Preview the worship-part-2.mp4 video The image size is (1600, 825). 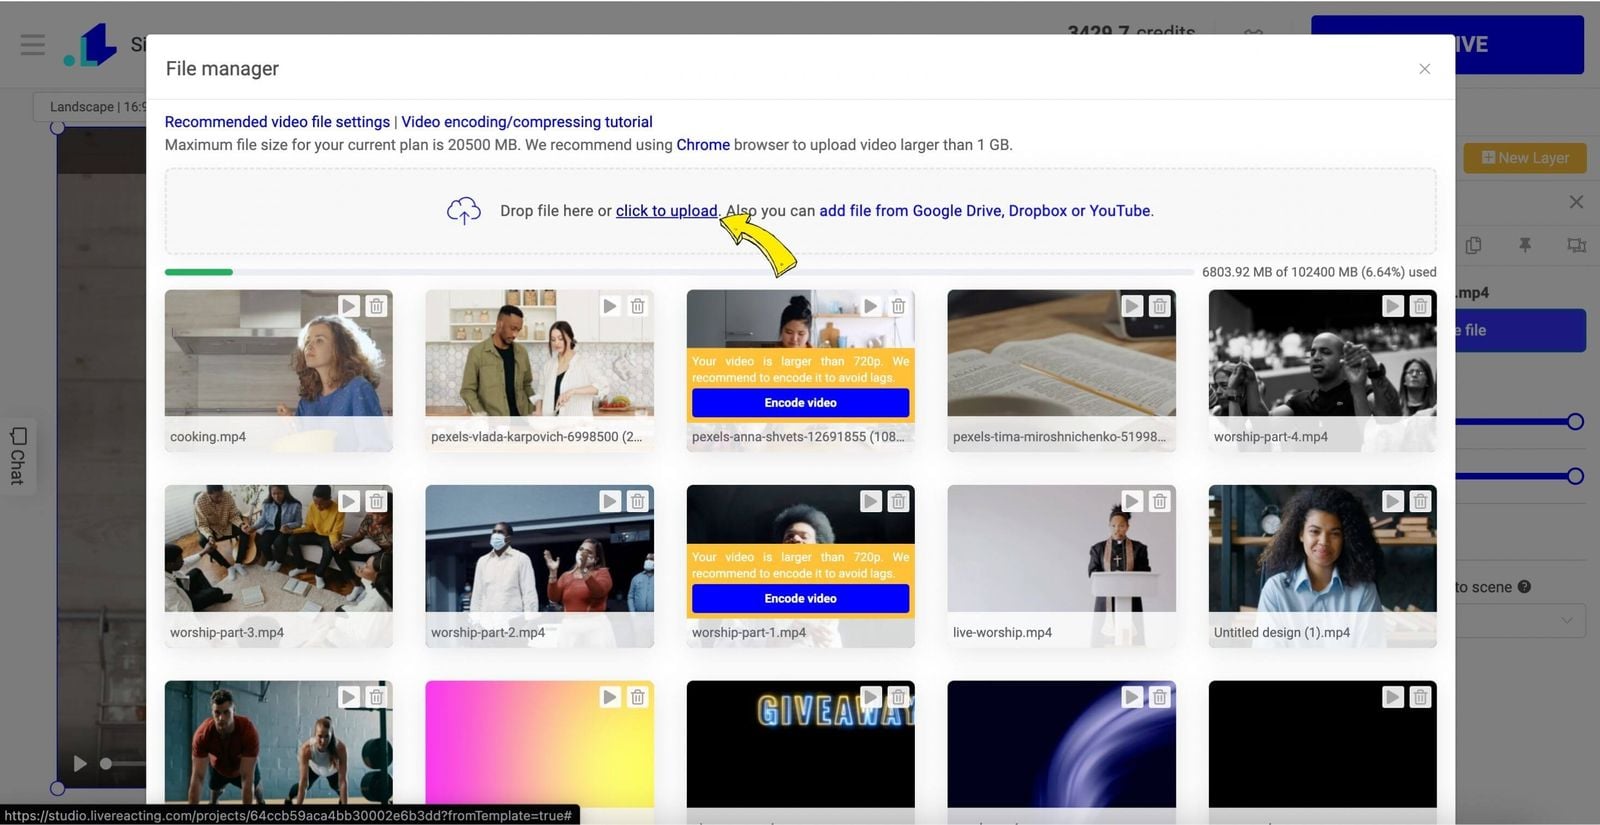pos(609,501)
